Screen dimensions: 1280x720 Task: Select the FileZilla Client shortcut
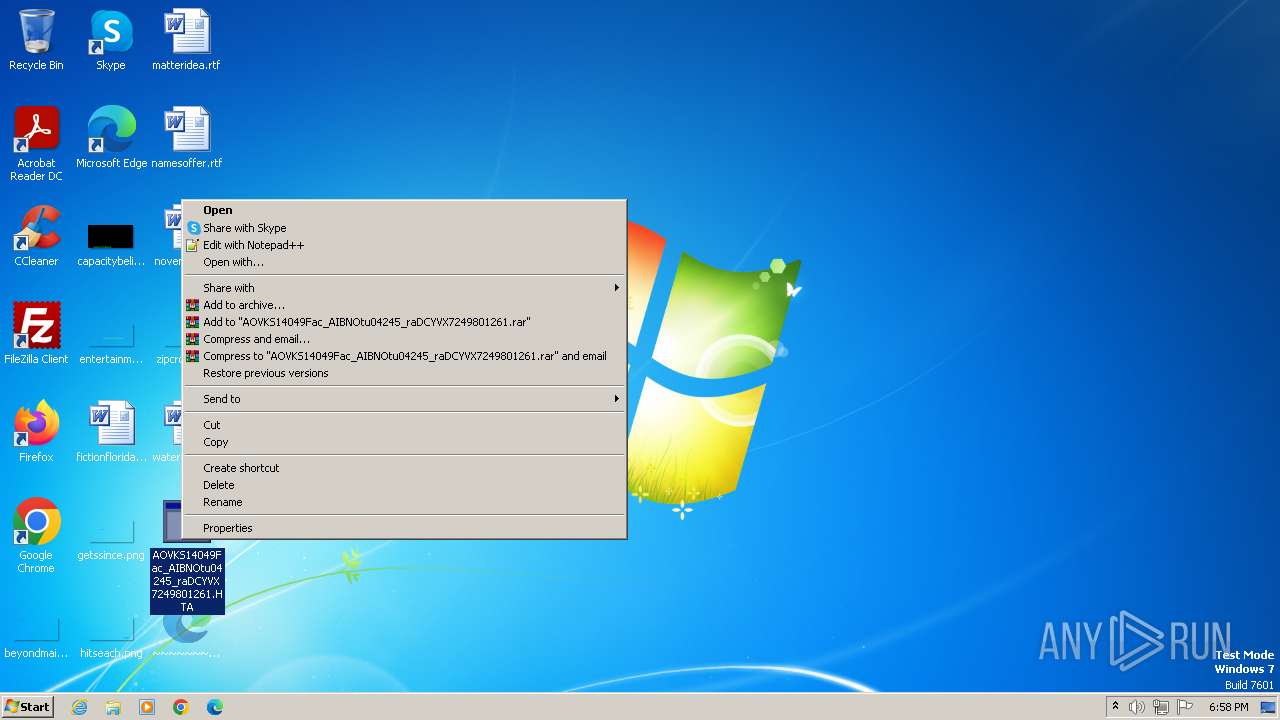pos(36,333)
